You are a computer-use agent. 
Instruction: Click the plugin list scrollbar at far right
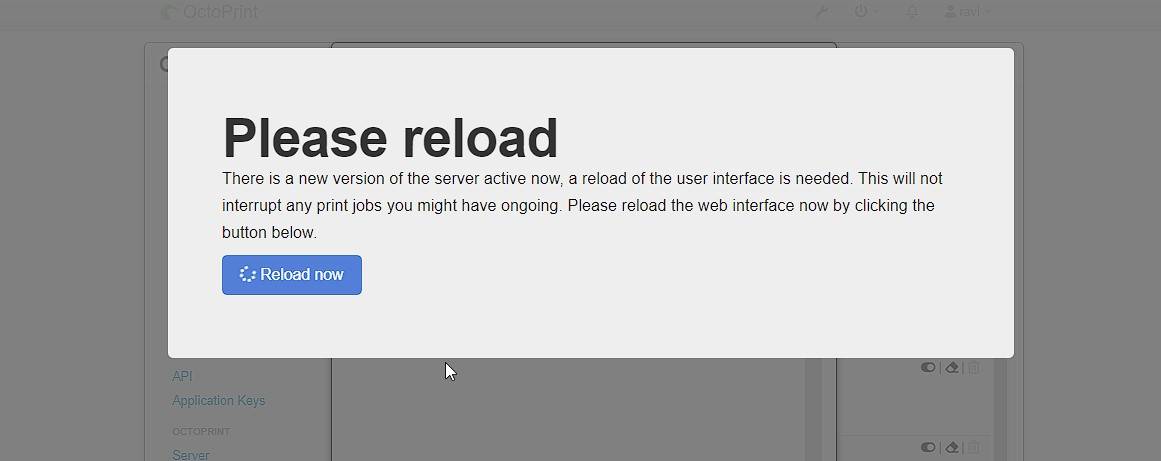click(x=1000, y=409)
